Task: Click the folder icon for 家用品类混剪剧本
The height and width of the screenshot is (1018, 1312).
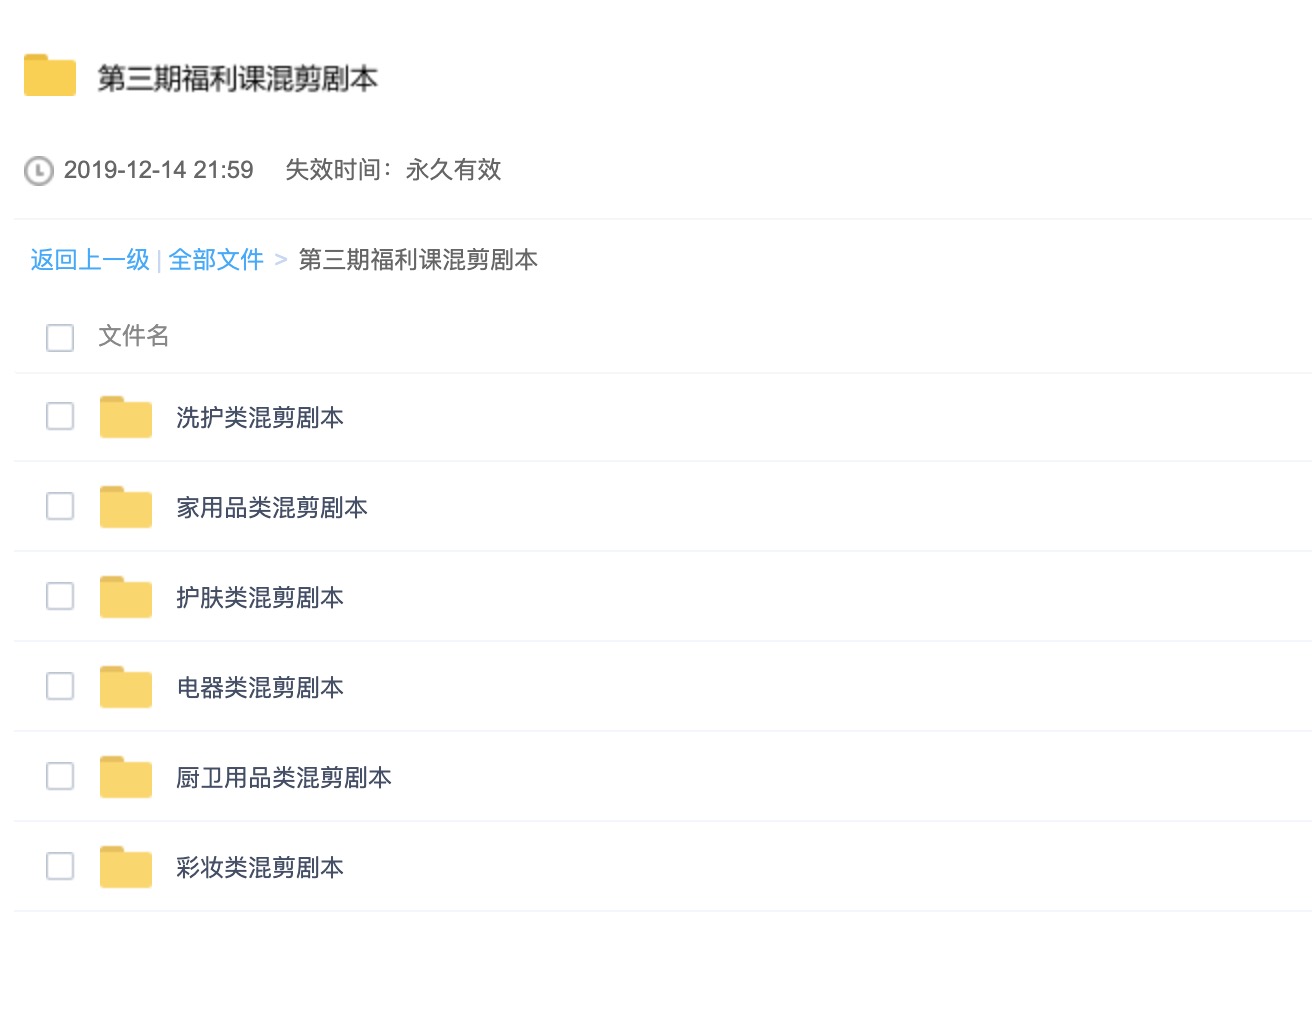Action: (x=125, y=507)
